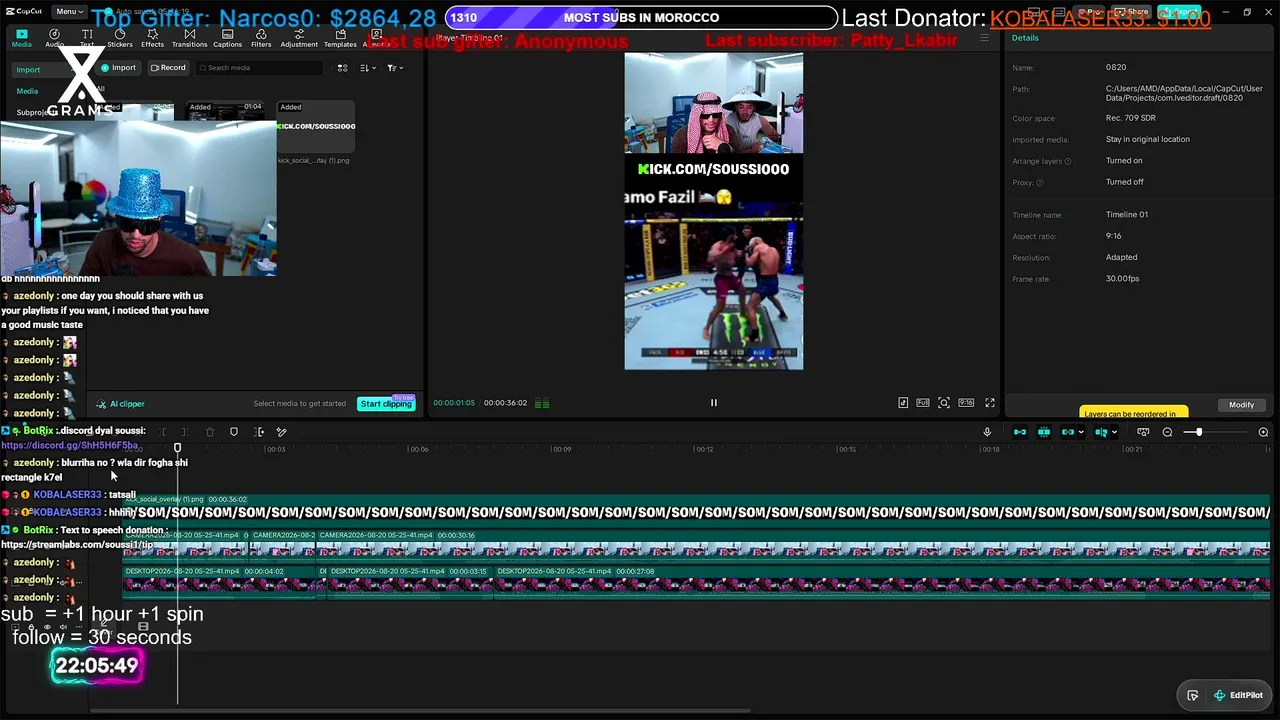Viewport: 1280px width, 720px height.
Task: Click the timeline playhead marker
Action: point(178,448)
